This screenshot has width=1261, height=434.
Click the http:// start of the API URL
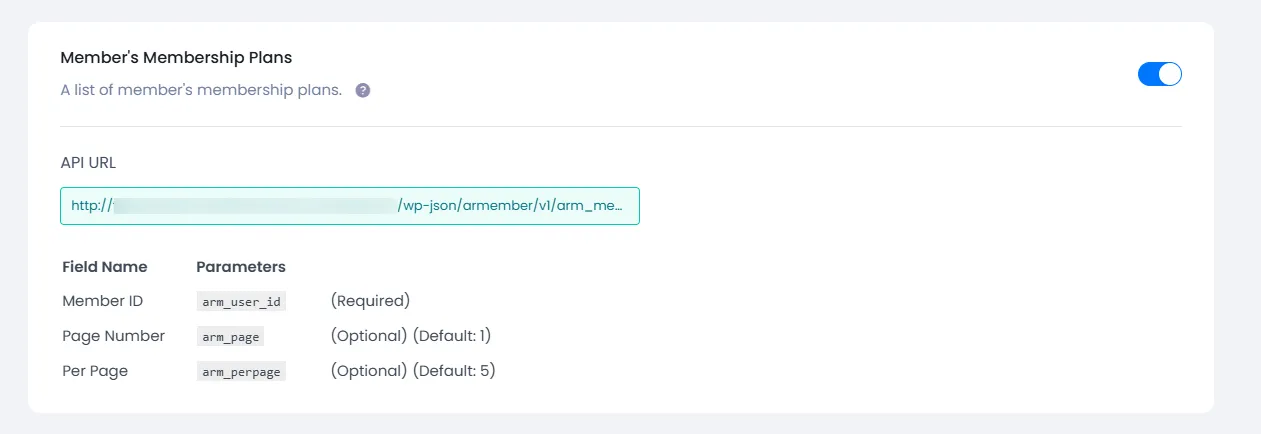(90, 206)
